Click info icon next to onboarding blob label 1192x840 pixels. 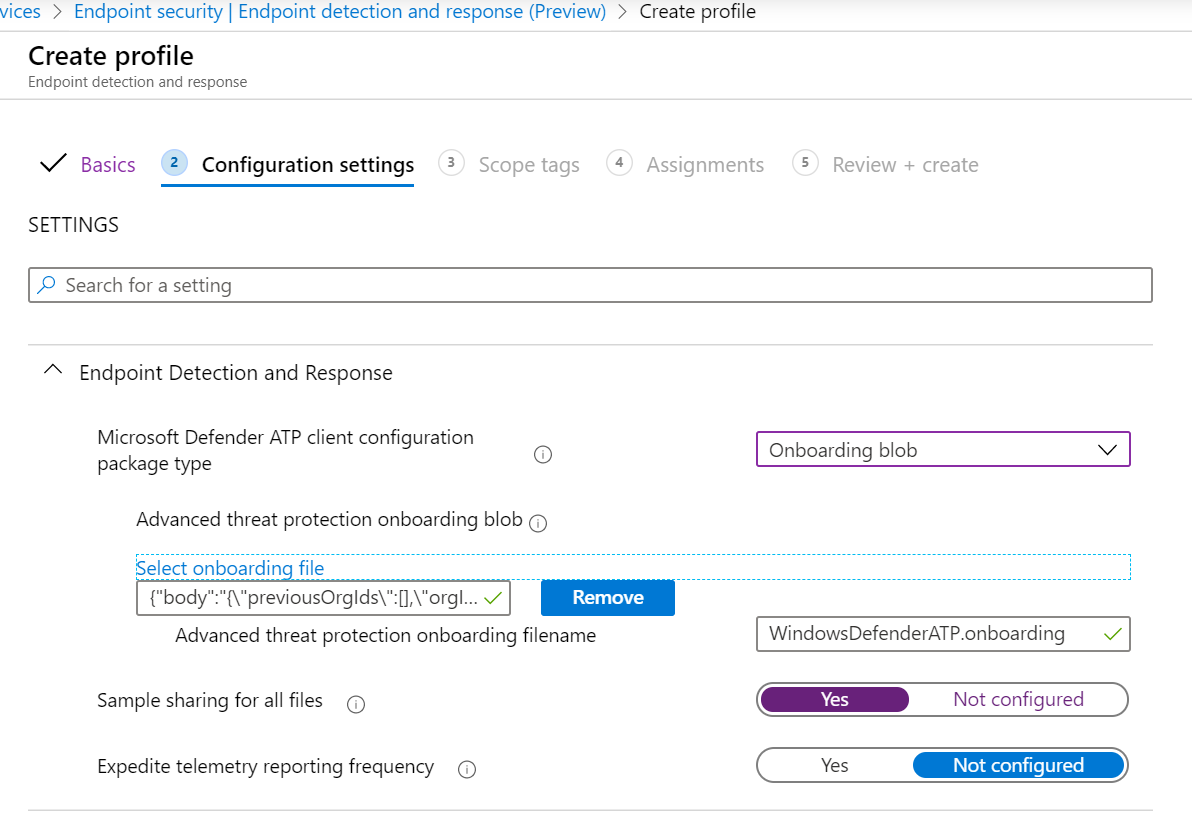538,523
